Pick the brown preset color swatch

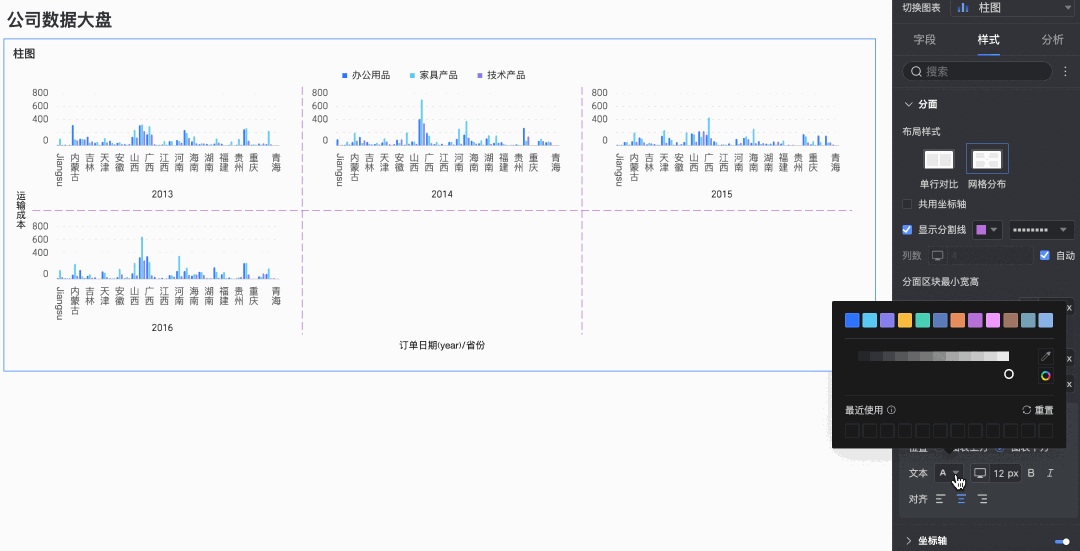coord(1010,320)
